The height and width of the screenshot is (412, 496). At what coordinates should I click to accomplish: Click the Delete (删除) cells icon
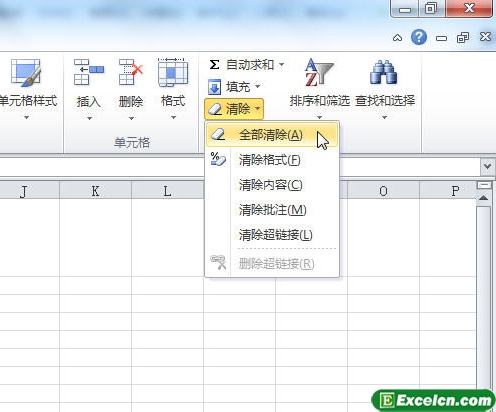[x=131, y=72]
